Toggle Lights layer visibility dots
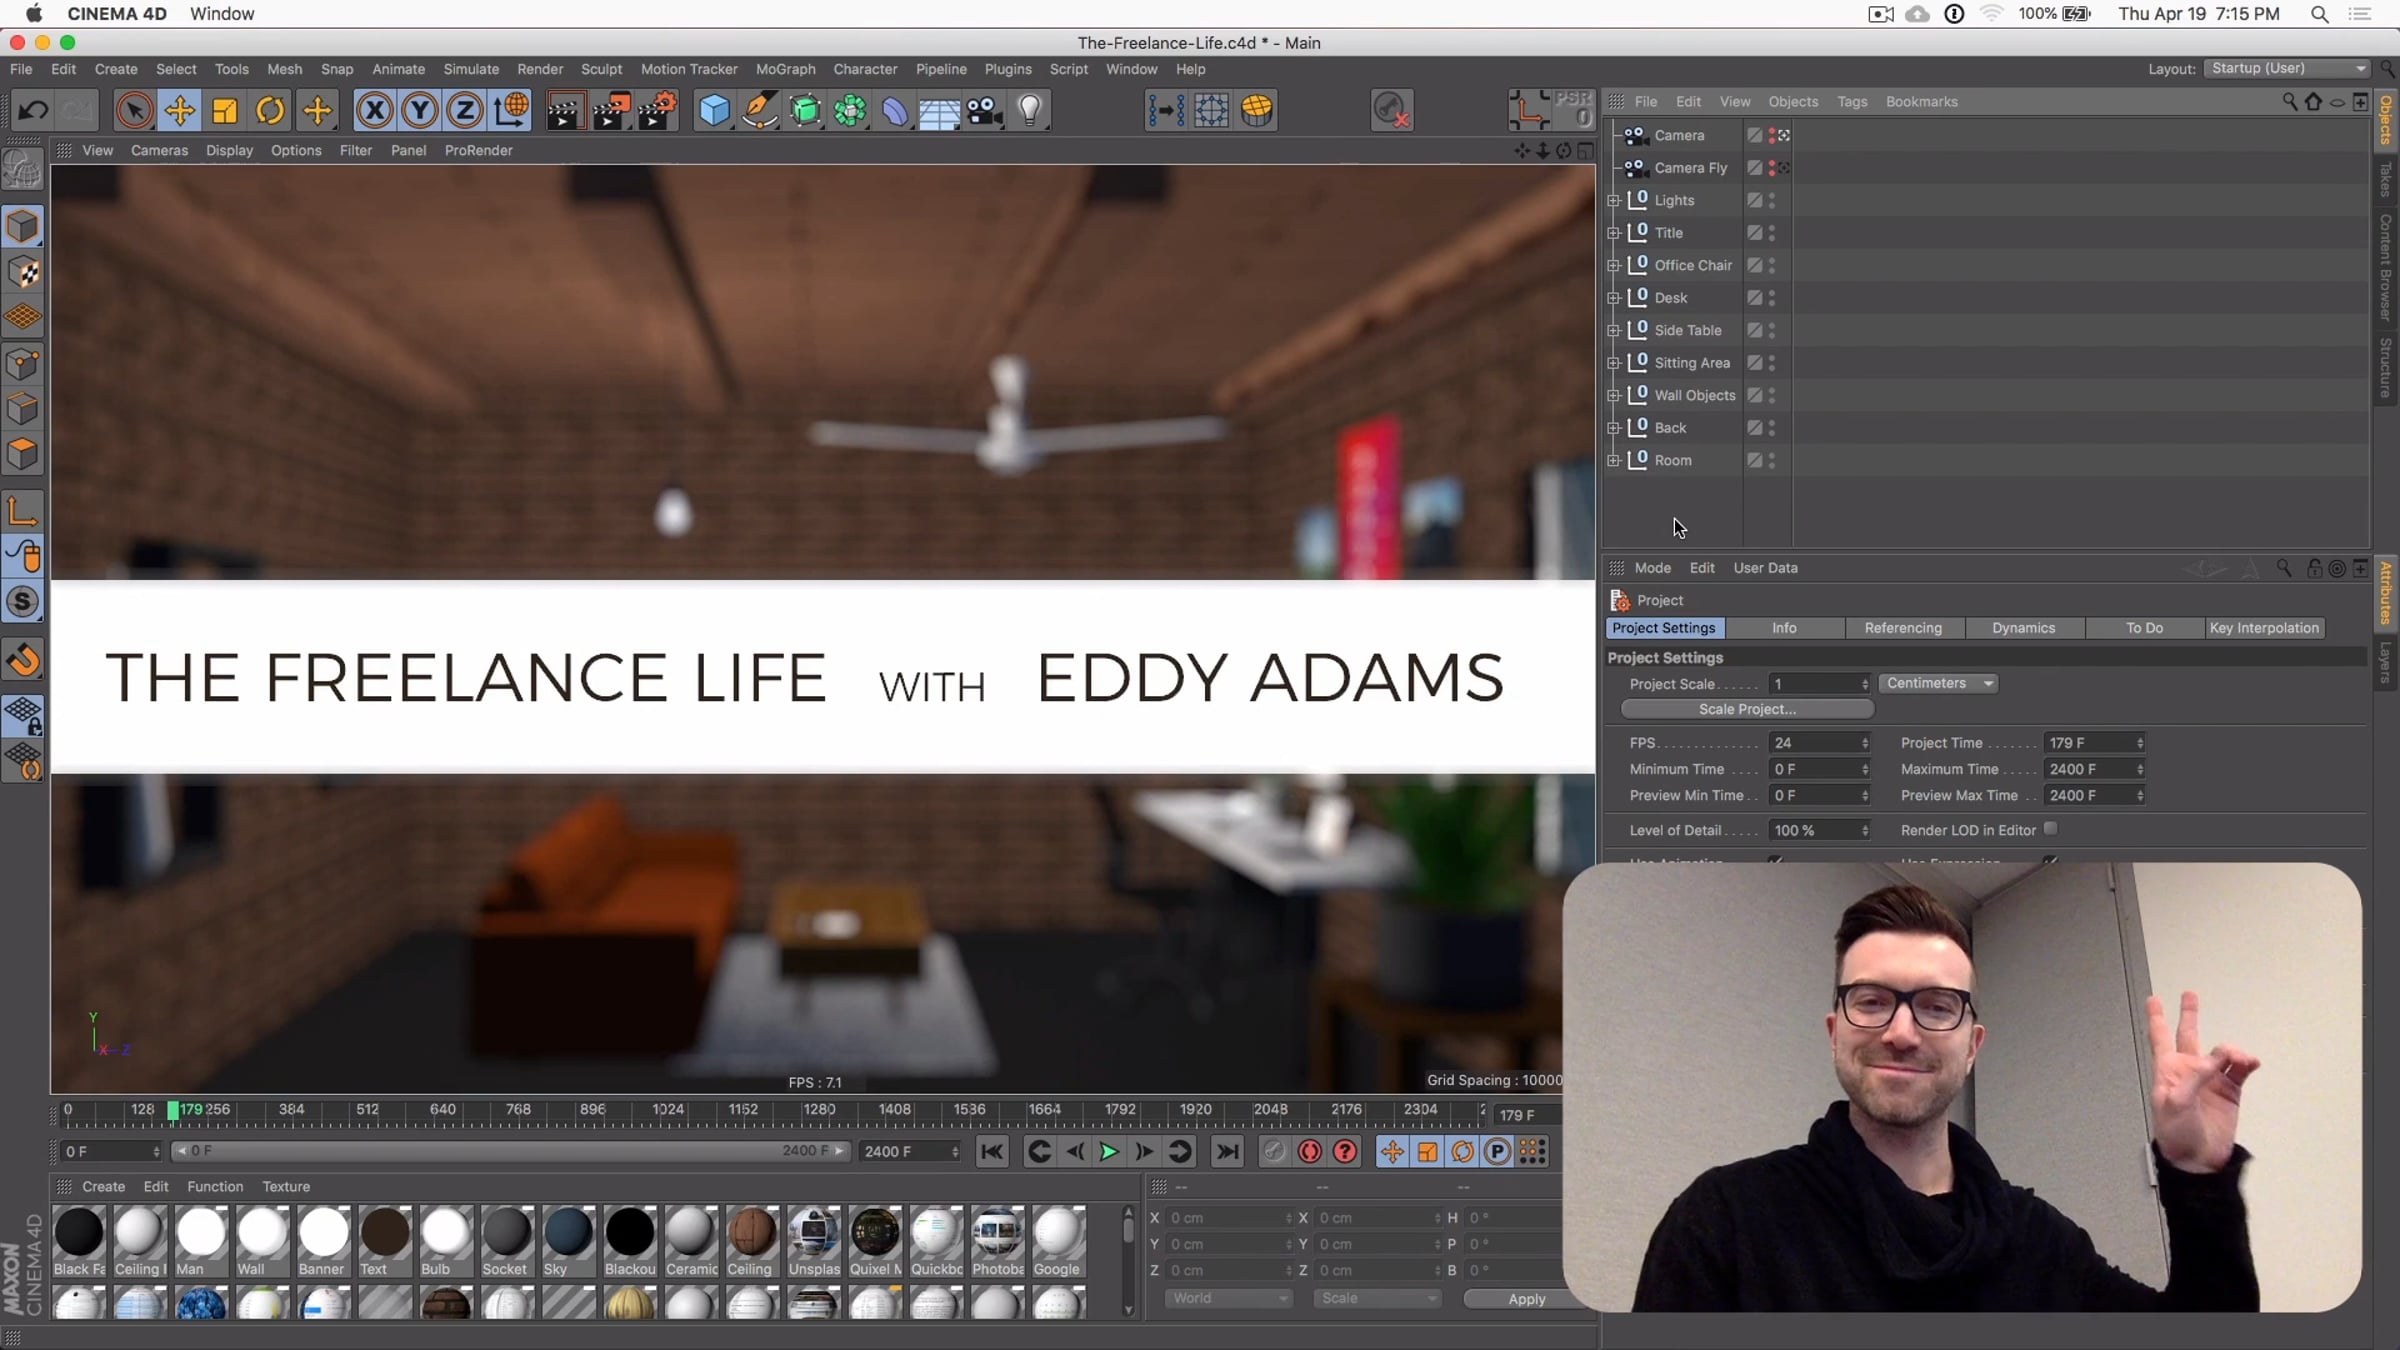 point(1772,200)
